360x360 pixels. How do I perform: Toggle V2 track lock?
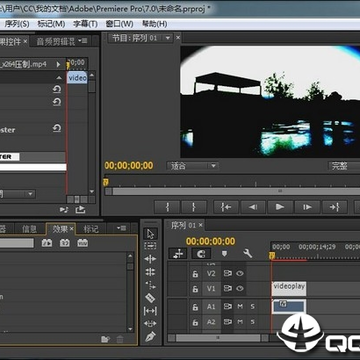coord(195,274)
